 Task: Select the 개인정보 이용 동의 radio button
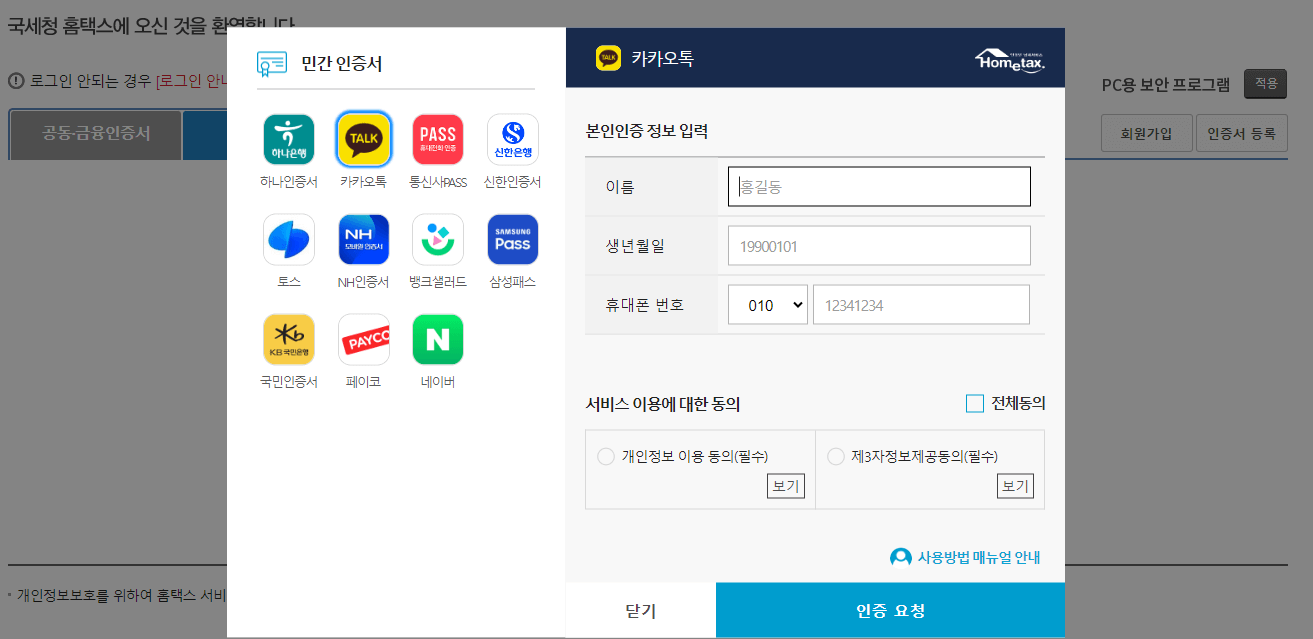[605, 455]
